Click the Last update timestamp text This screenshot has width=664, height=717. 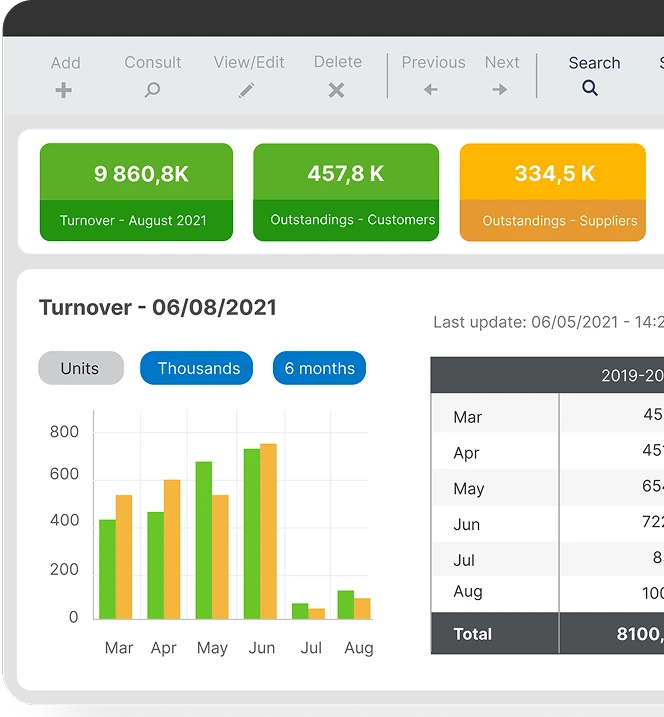[x=549, y=322]
